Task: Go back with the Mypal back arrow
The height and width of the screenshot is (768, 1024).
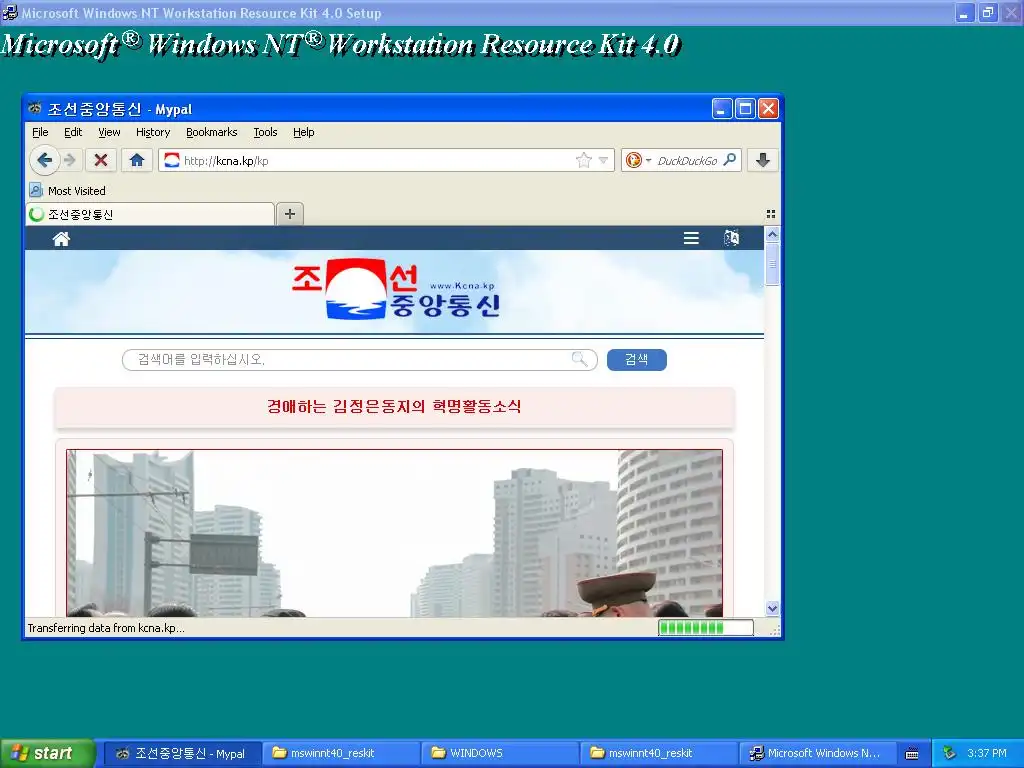Action: click(44, 160)
